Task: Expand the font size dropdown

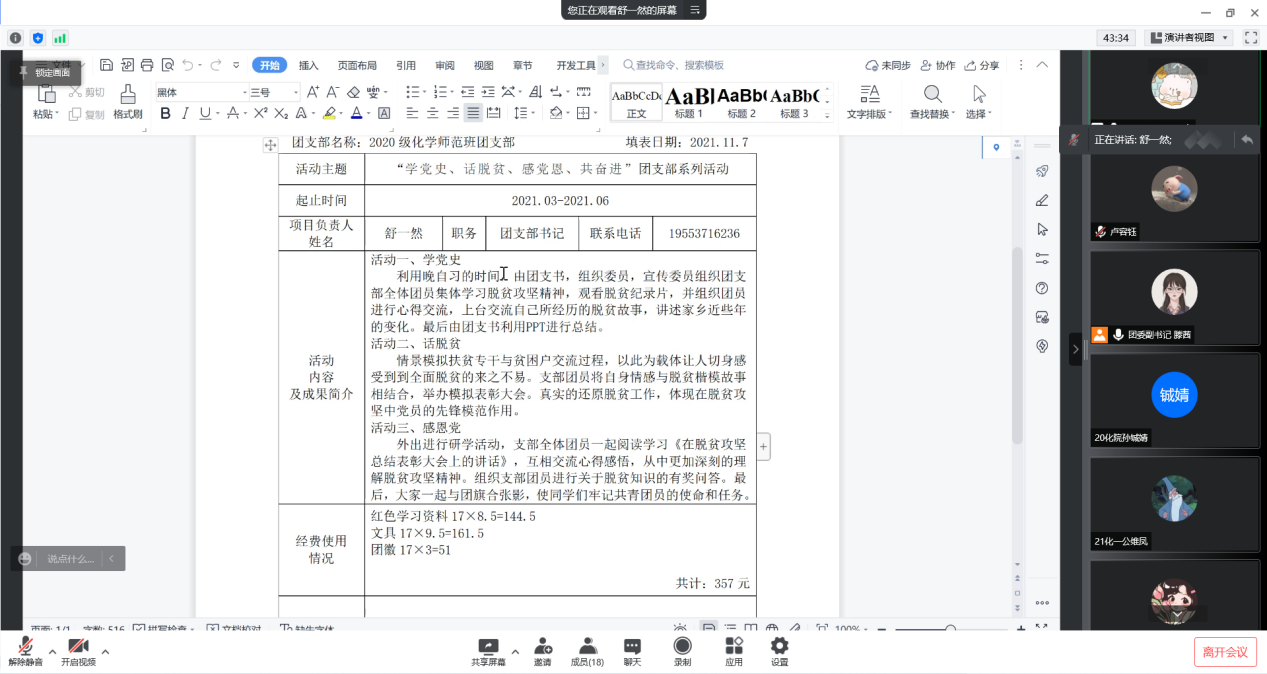Action: [x=297, y=92]
